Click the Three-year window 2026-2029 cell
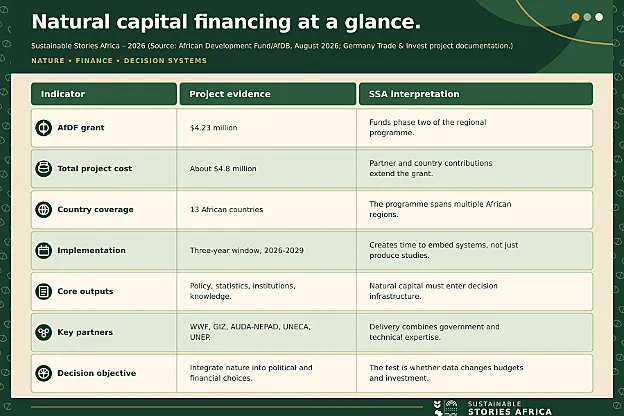Screen dimensions: 624x416 coord(267,250)
